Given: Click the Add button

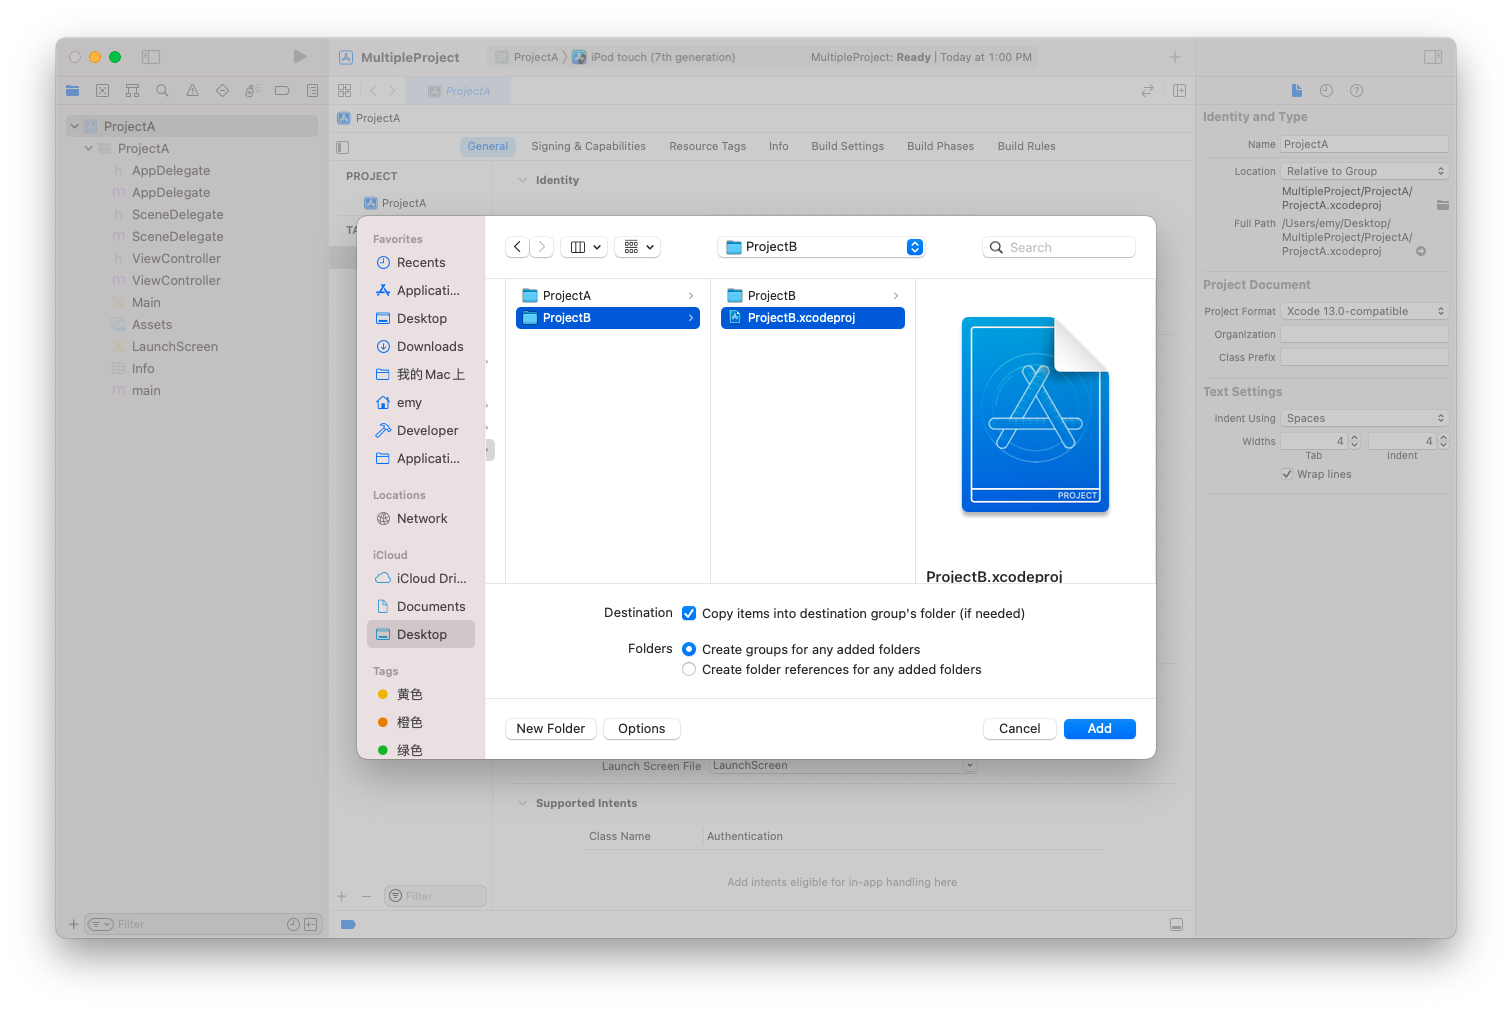Looking at the screenshot, I should (x=1099, y=729).
